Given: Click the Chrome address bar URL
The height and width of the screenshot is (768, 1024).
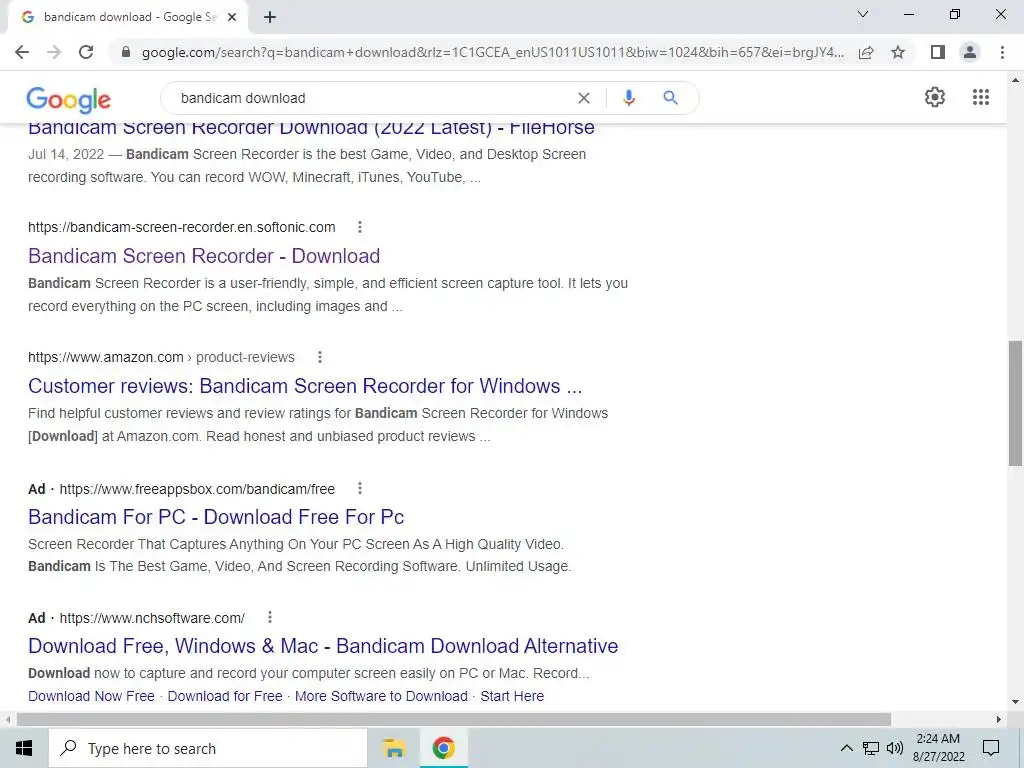Looking at the screenshot, I should (492, 52).
